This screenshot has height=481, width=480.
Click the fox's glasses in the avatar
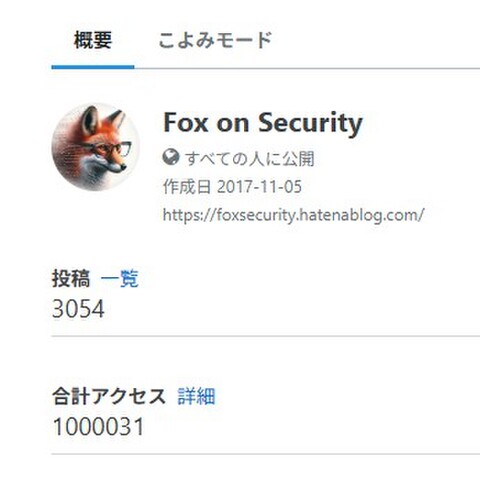point(111,148)
